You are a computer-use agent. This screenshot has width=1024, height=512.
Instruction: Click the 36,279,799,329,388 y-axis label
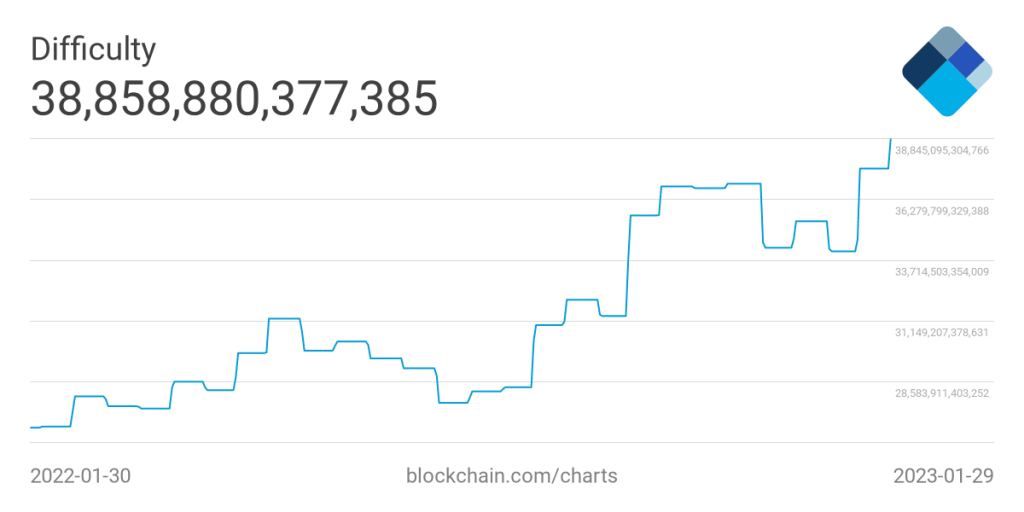click(x=941, y=211)
